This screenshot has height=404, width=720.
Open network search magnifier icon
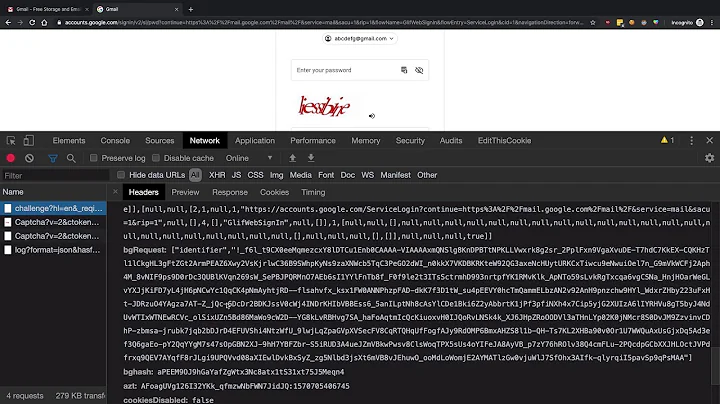71,158
